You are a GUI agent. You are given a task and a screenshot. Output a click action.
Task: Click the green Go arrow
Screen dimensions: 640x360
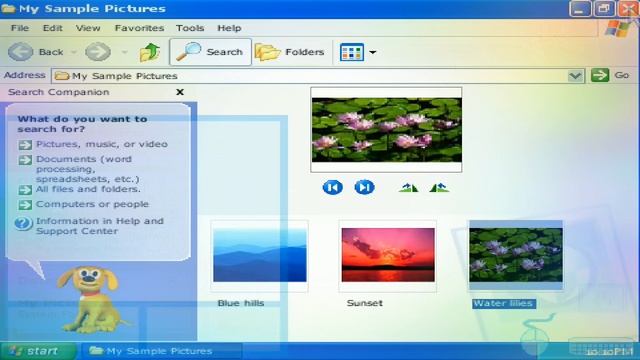click(600, 75)
